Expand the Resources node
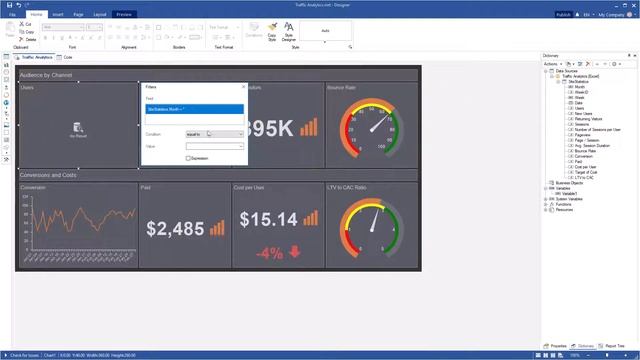 point(546,209)
